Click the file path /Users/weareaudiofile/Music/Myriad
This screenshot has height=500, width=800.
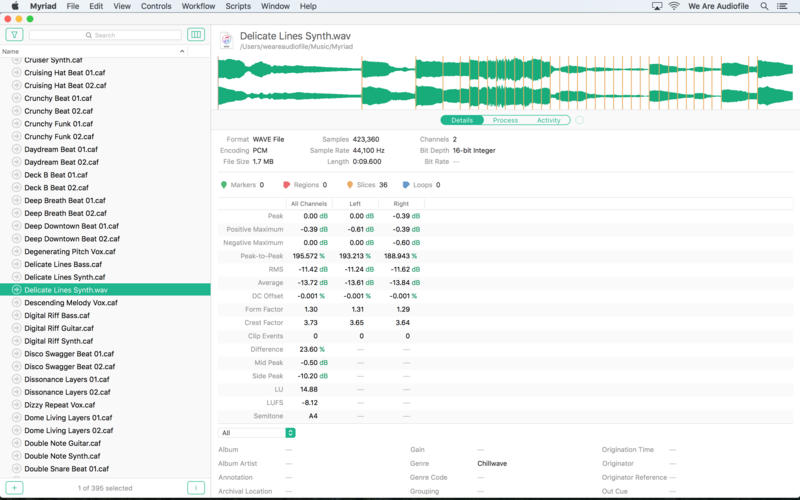point(296,46)
